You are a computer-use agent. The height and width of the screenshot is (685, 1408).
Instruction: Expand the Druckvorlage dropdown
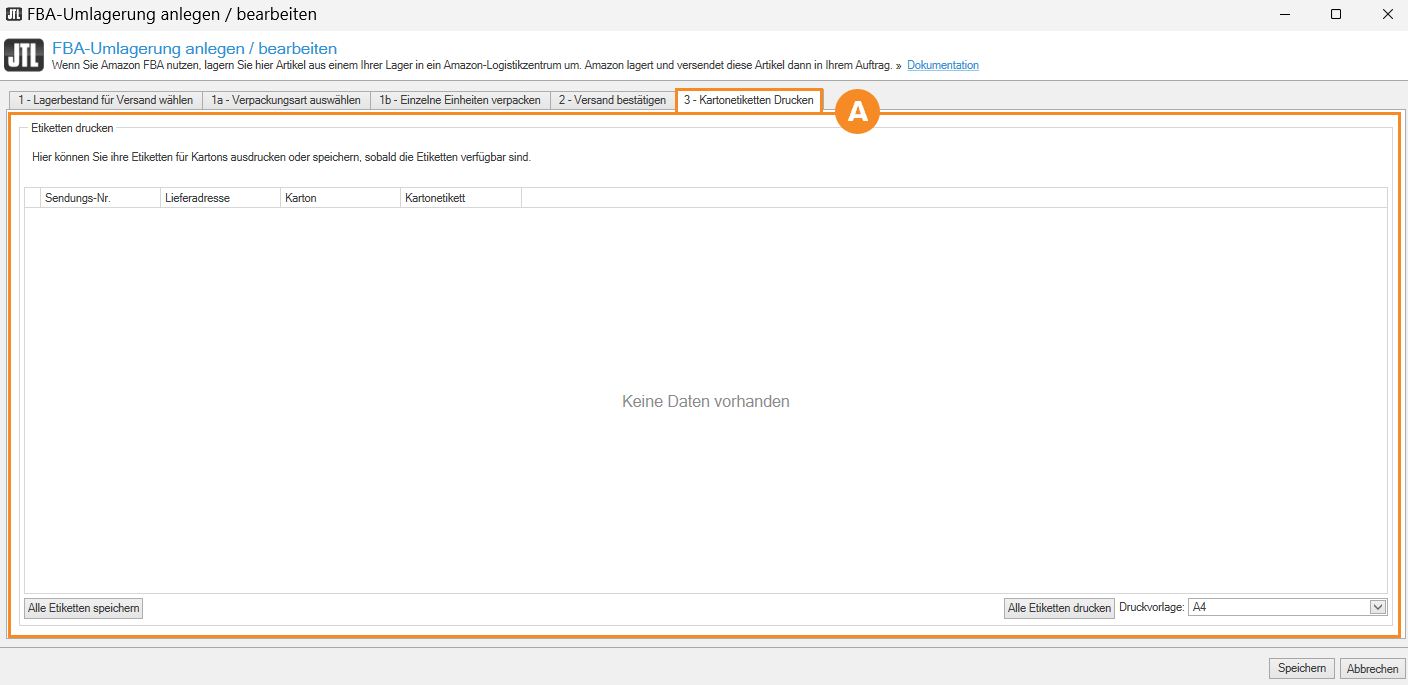pos(1377,607)
